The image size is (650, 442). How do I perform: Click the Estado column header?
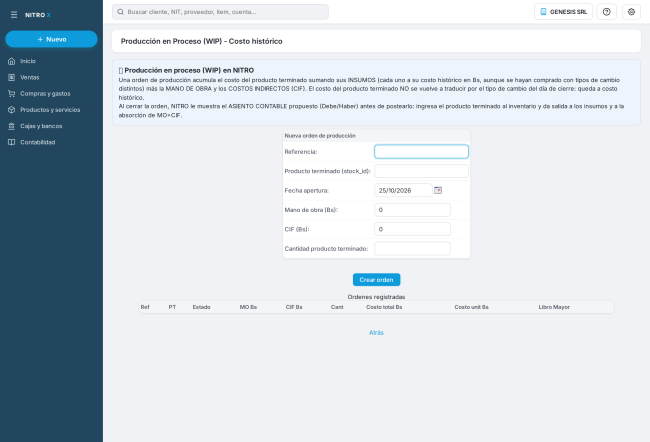(x=201, y=307)
